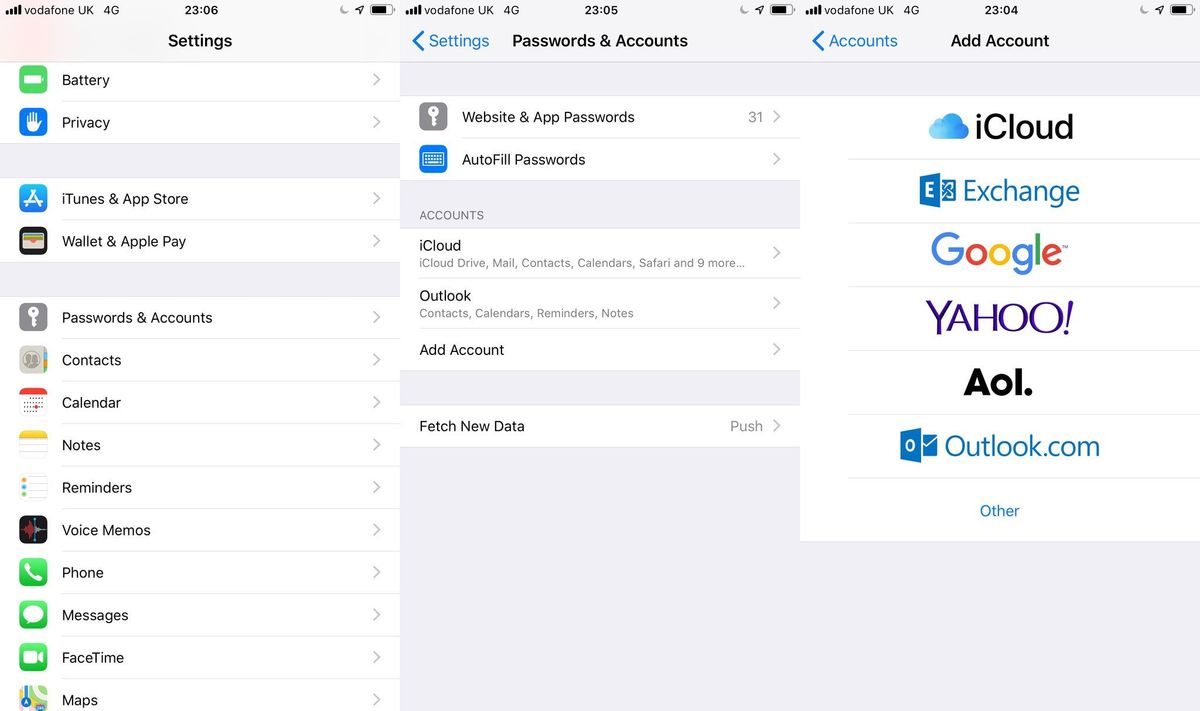The width and height of the screenshot is (1200, 711).
Task: Open Wallet & Apple Pay via its icon
Action: pyautogui.click(x=33, y=241)
